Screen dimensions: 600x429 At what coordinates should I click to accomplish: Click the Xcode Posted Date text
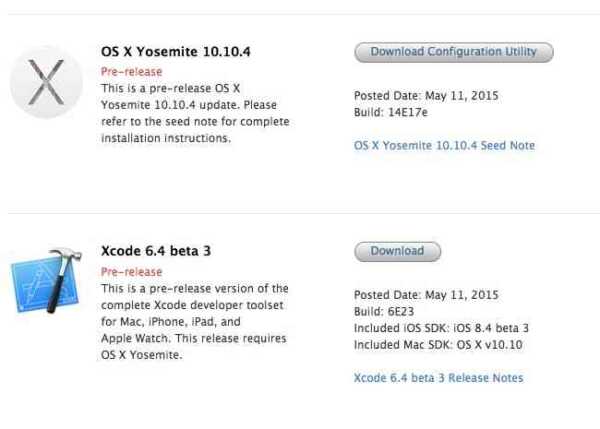pyautogui.click(x=426, y=295)
